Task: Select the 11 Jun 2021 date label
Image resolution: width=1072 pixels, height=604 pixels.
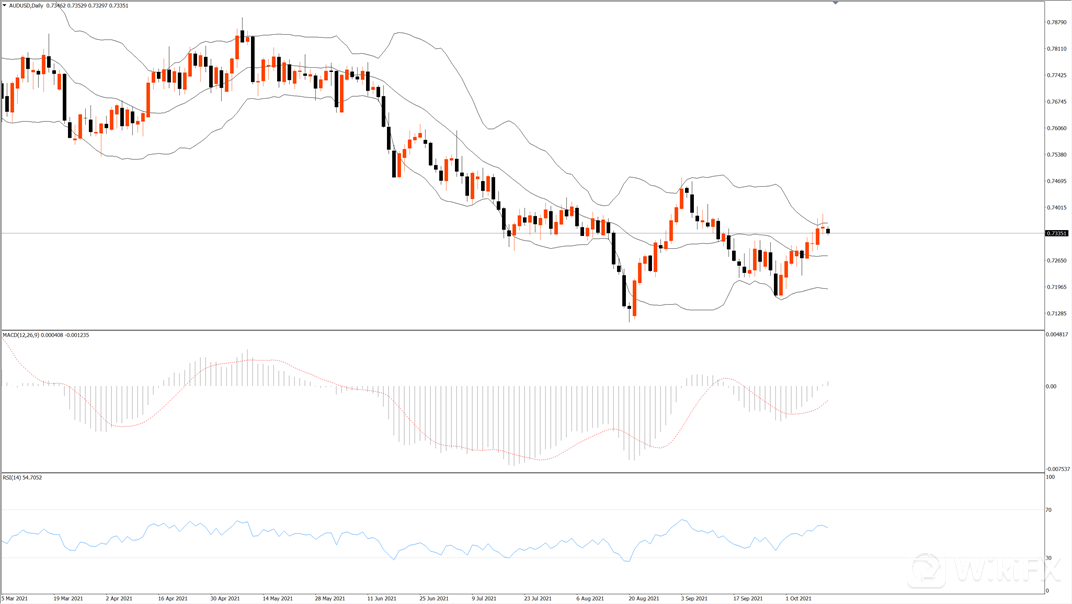Action: pos(383,599)
